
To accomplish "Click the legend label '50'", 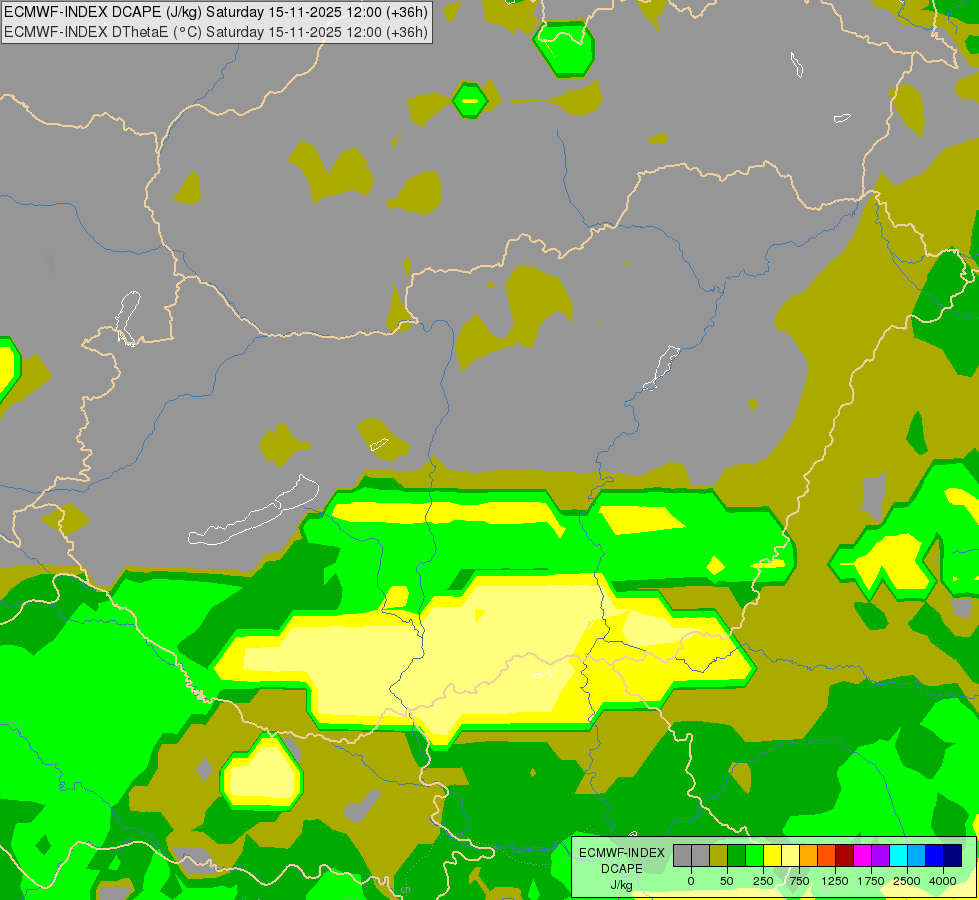I will click(x=727, y=881).
